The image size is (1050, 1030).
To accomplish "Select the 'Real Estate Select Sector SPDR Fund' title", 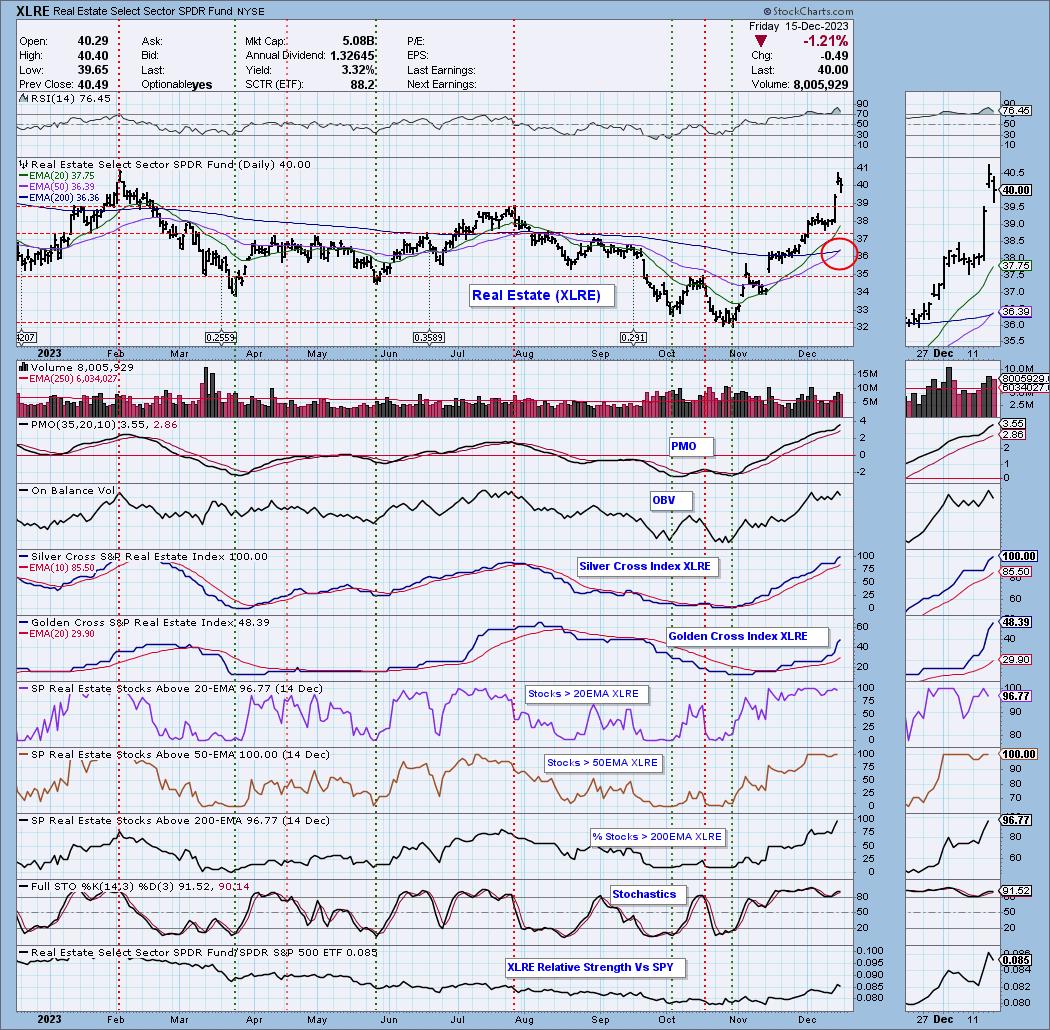I will [143, 11].
